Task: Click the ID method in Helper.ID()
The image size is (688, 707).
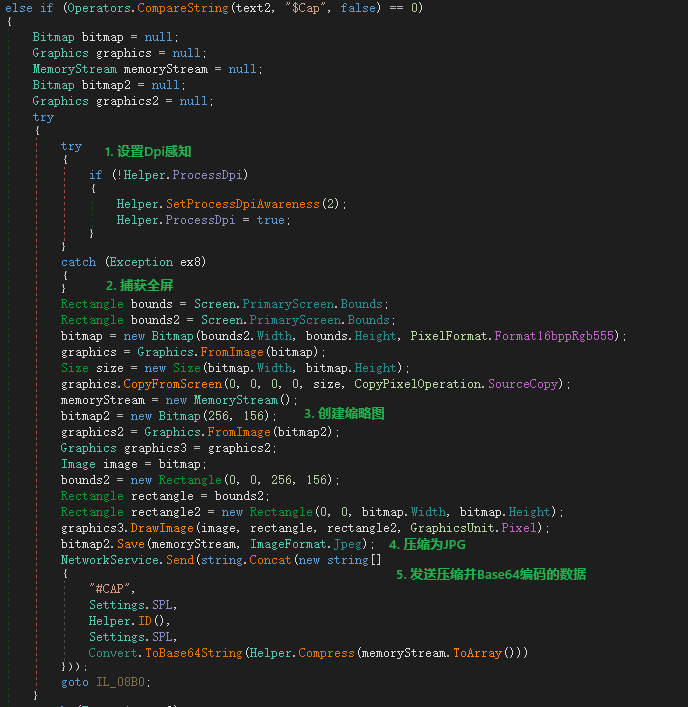Action: coord(145,621)
